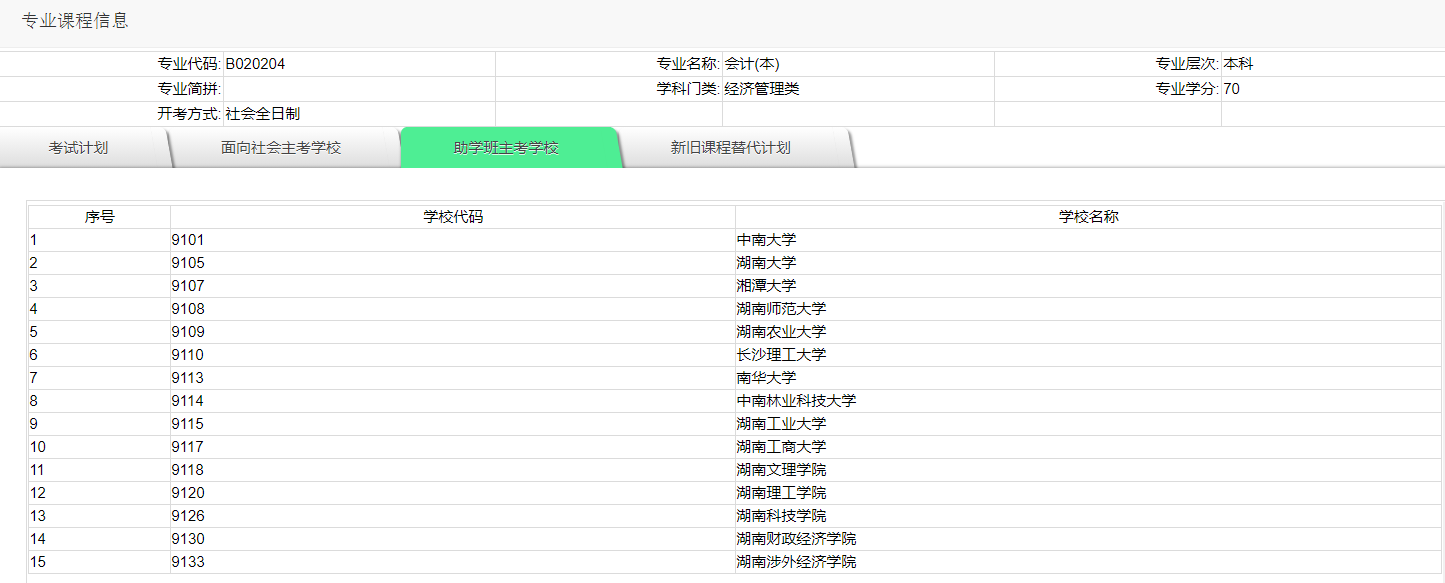This screenshot has height=583, width=1445.
Task: Click the 湖南农业大学 entry
Action: click(777, 331)
